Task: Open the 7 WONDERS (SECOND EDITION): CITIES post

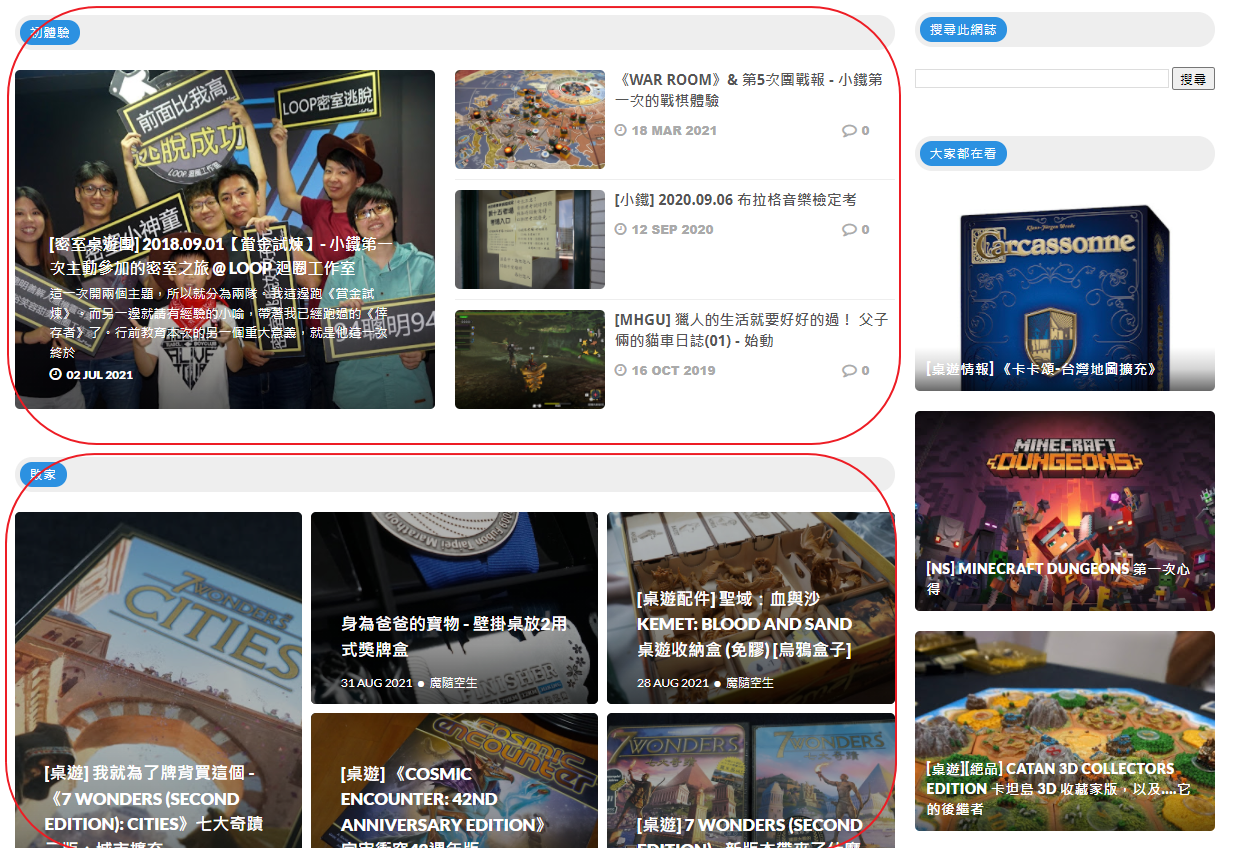Action: pyautogui.click(x=158, y=680)
